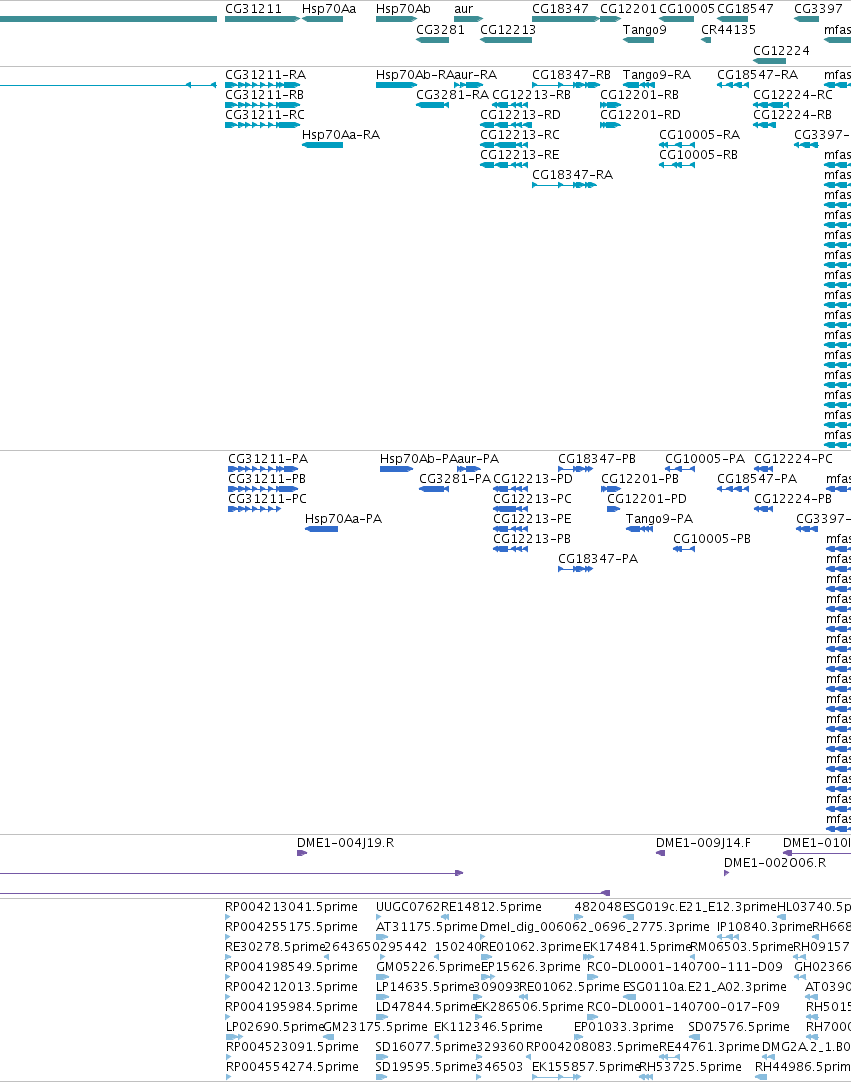Select the CG12224-RB transcript label
This screenshot has width=851, height=1082.
tap(792, 115)
